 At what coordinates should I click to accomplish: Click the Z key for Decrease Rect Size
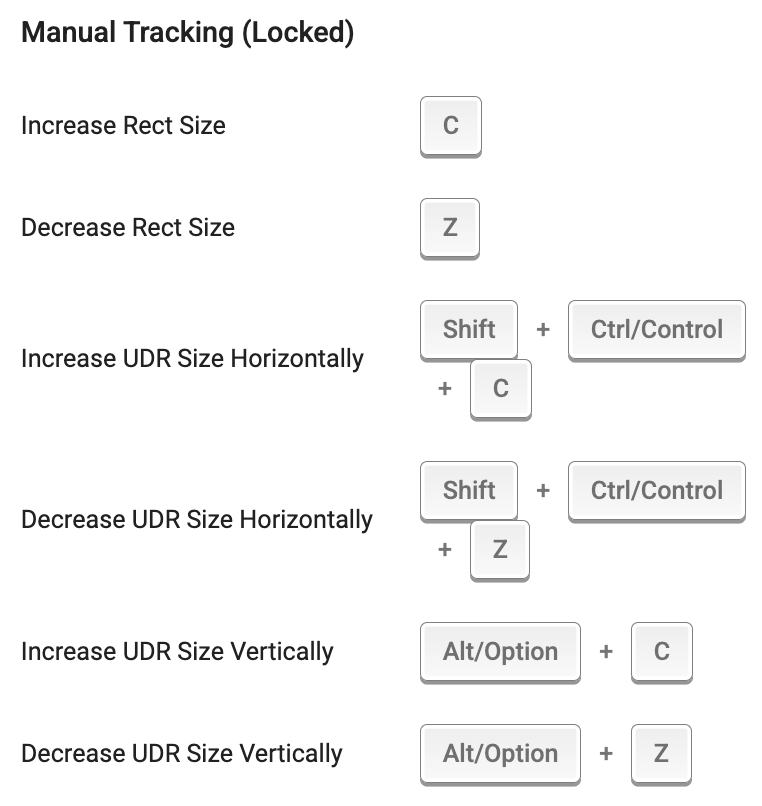(x=450, y=228)
